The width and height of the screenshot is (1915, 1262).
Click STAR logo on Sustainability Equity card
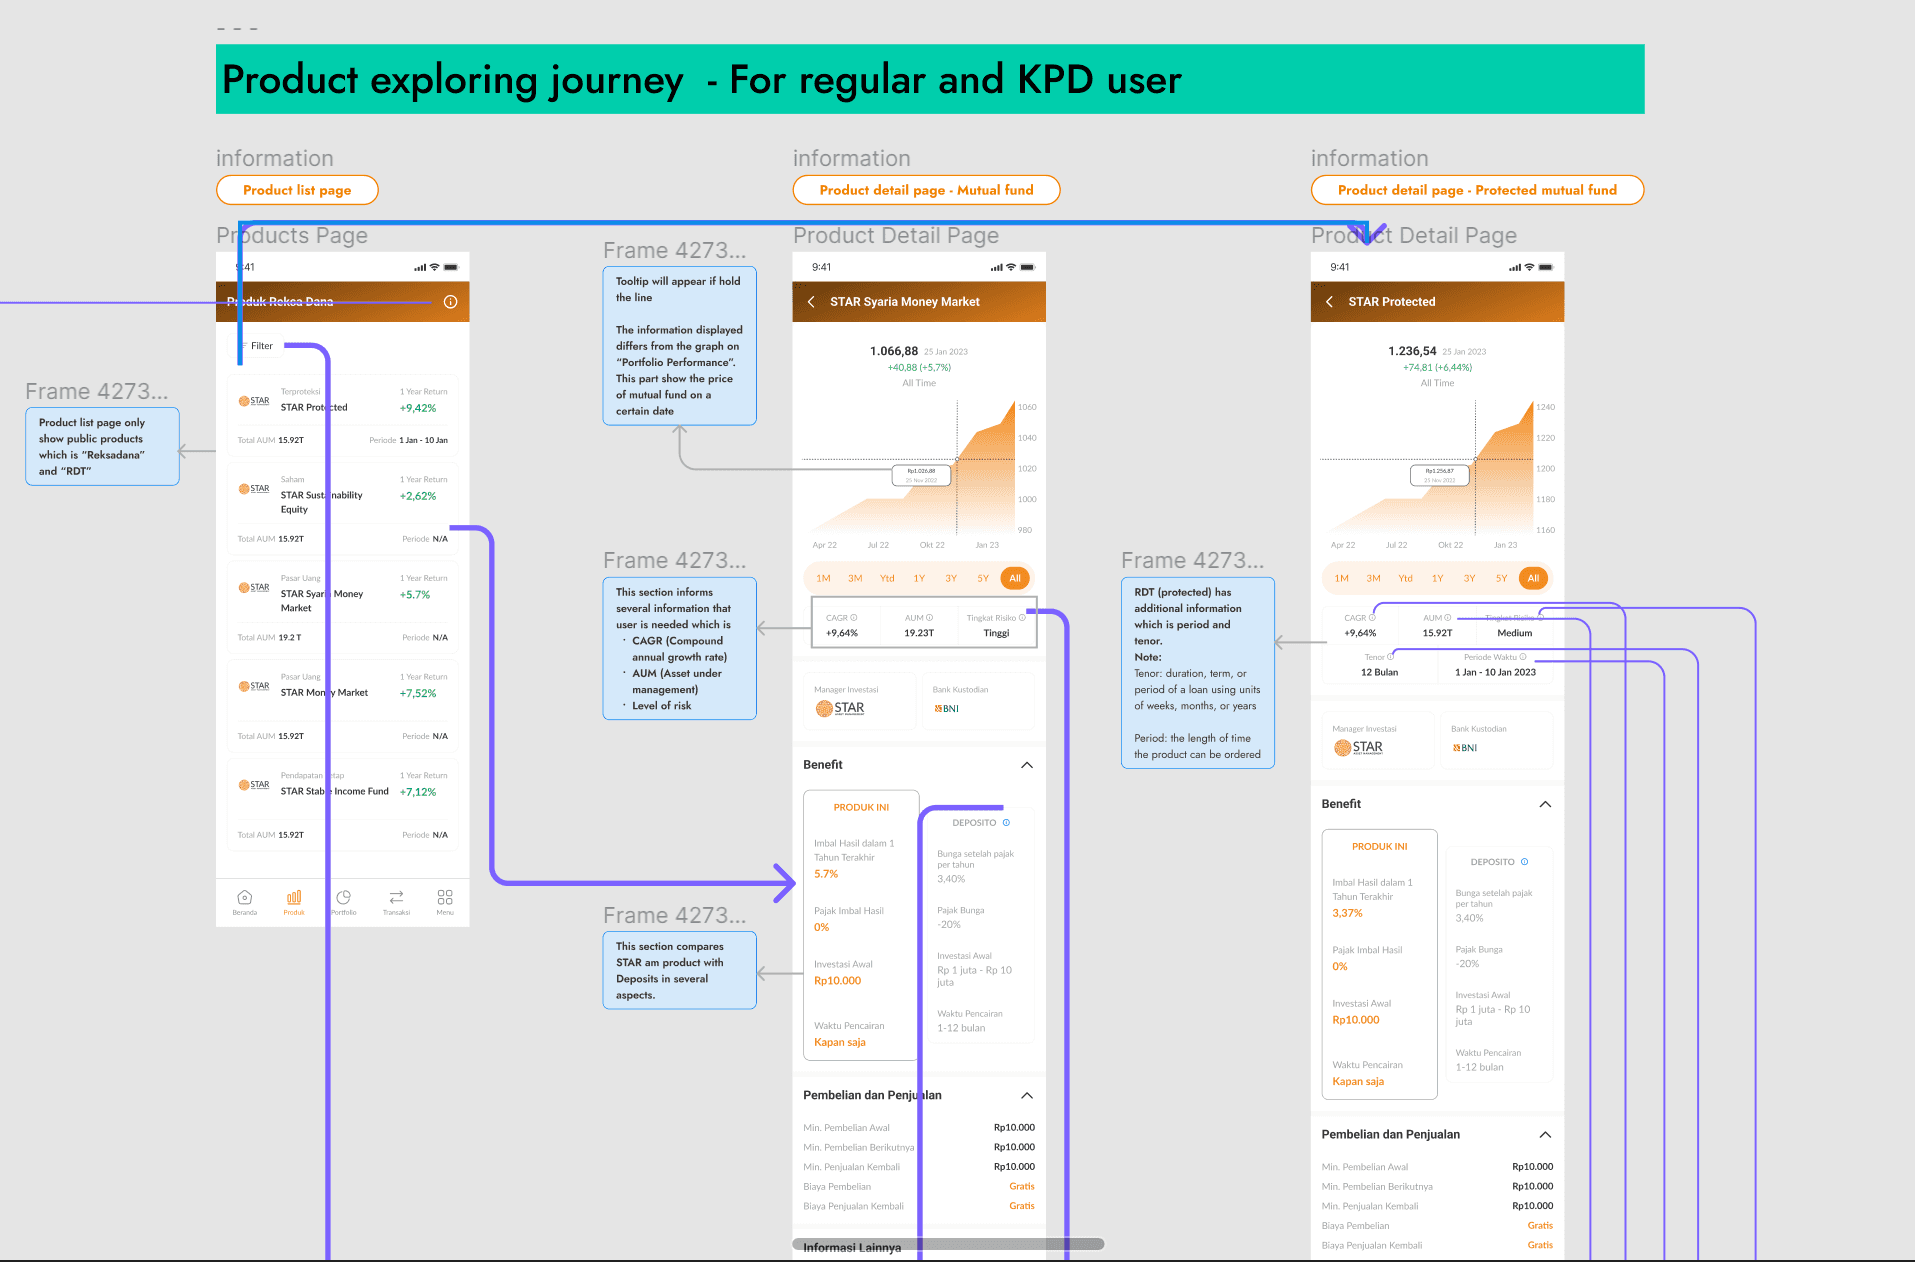(254, 489)
